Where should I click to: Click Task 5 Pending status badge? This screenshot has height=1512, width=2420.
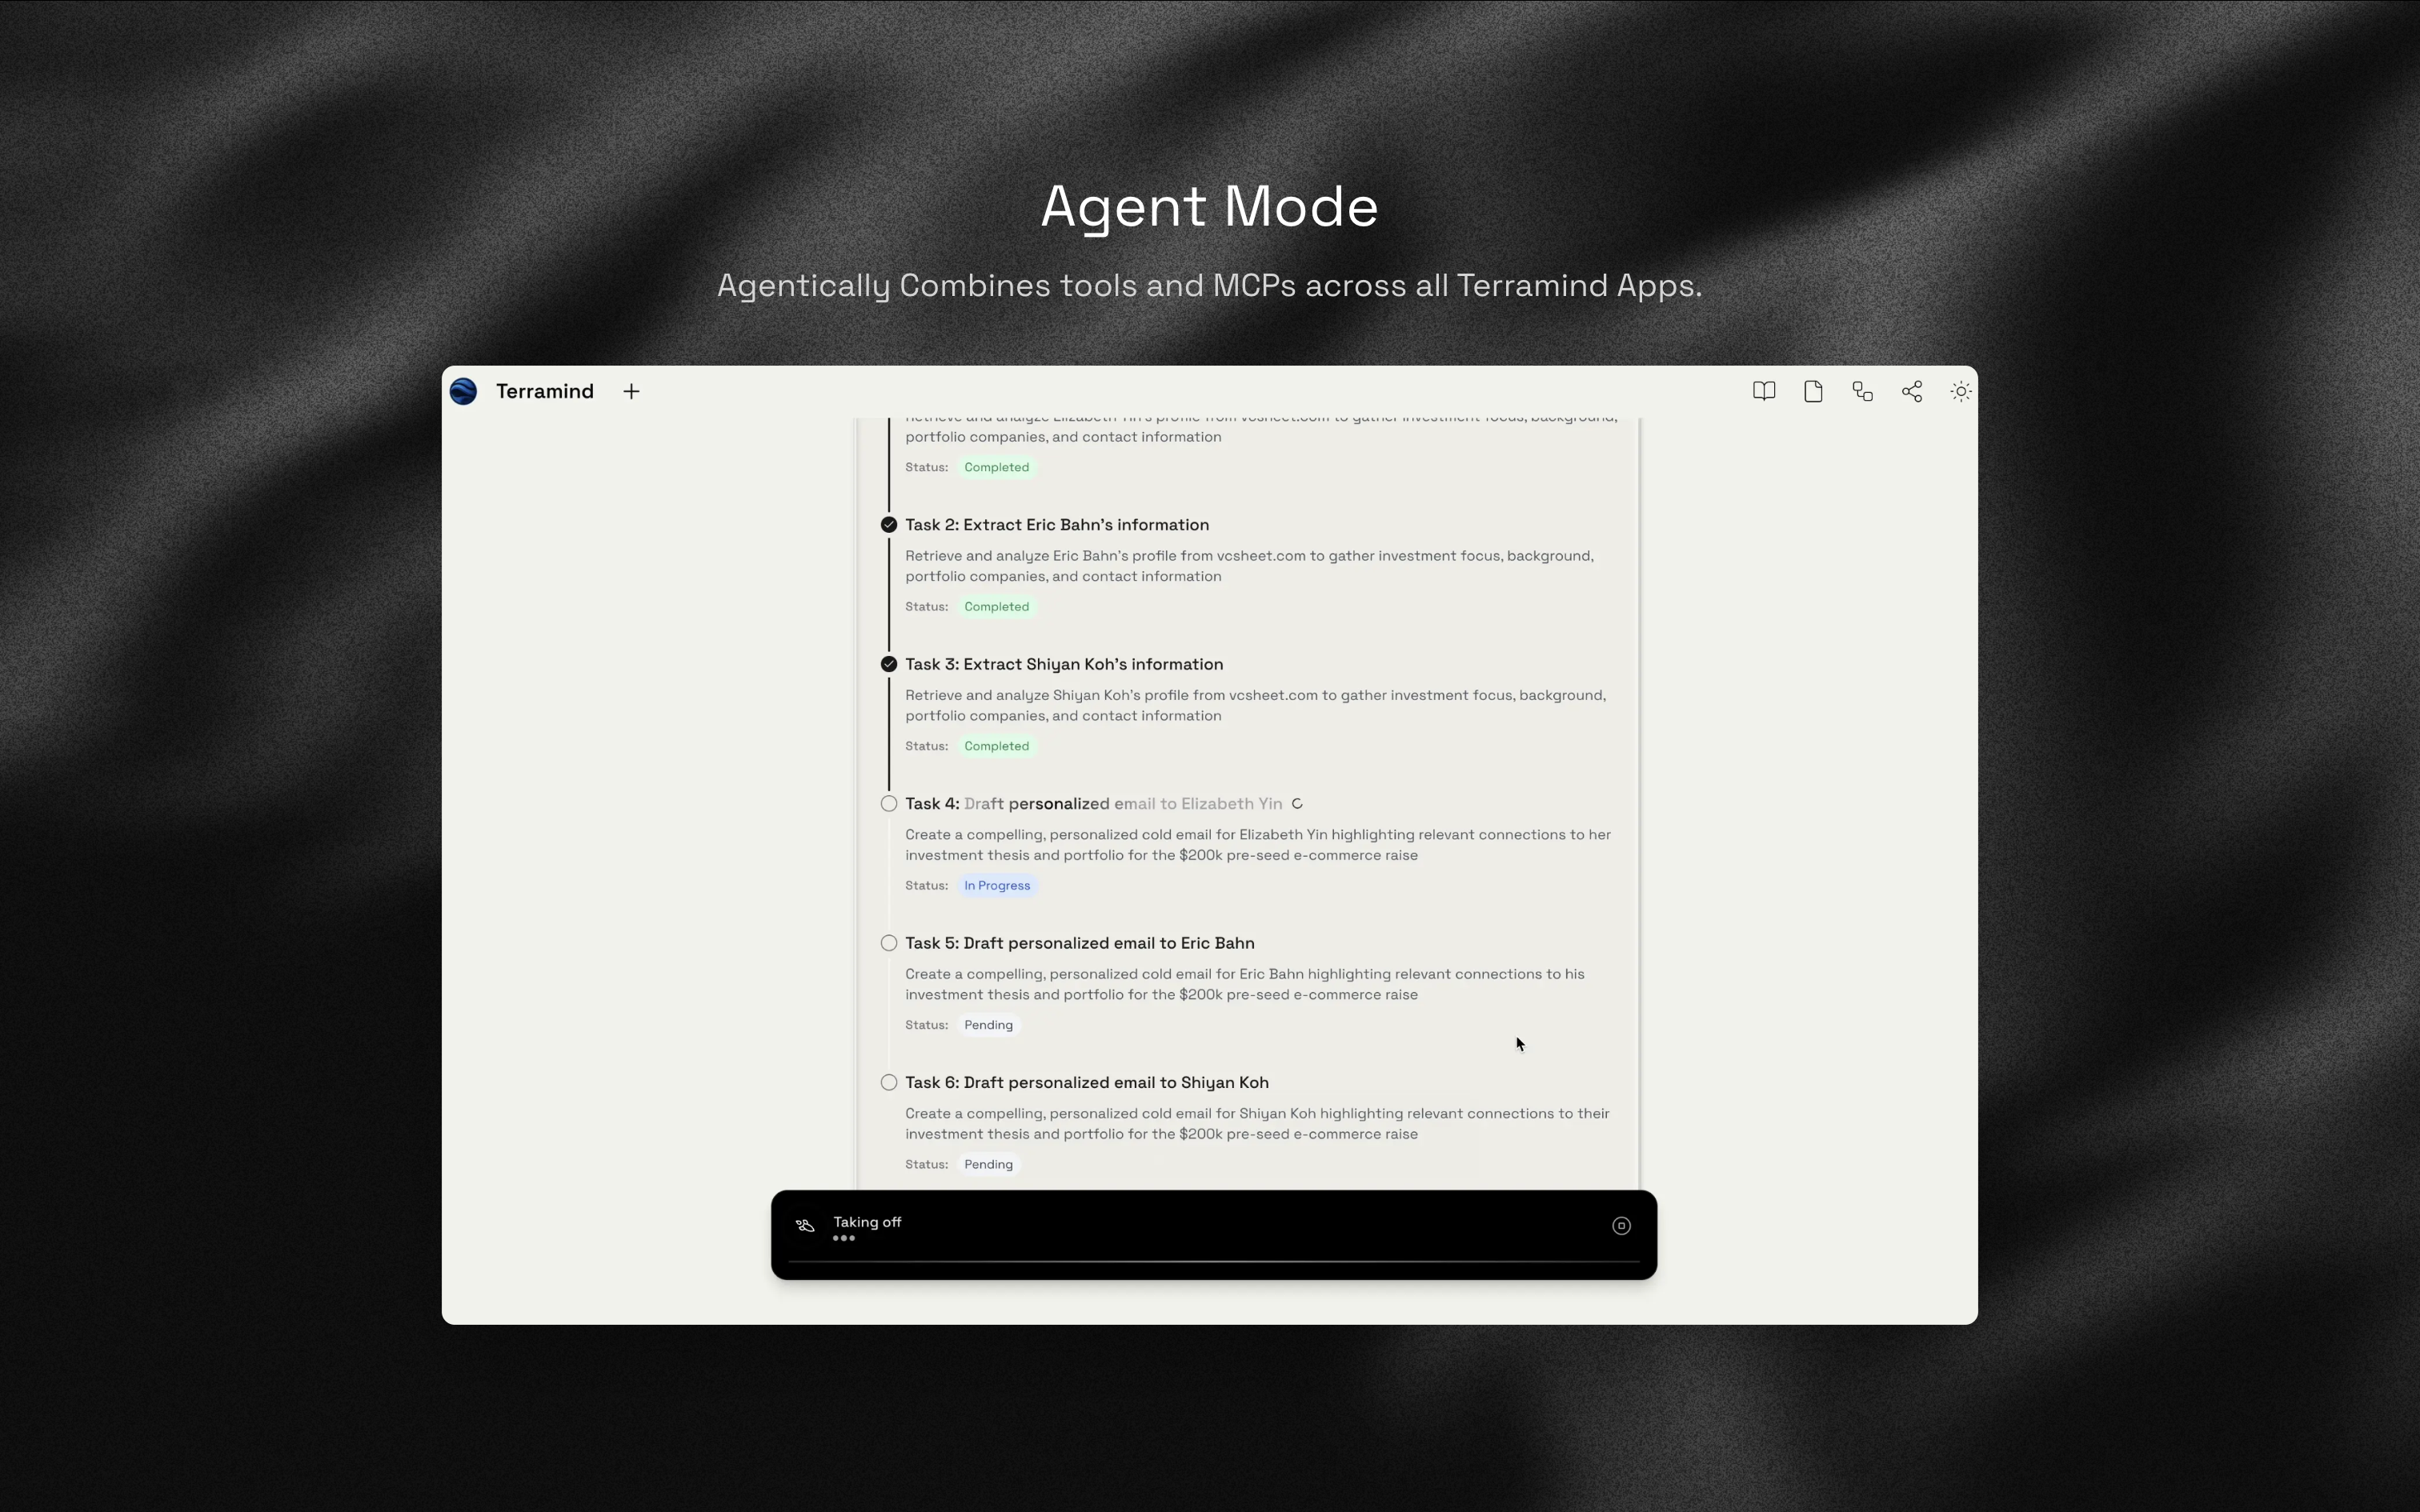click(x=988, y=1025)
